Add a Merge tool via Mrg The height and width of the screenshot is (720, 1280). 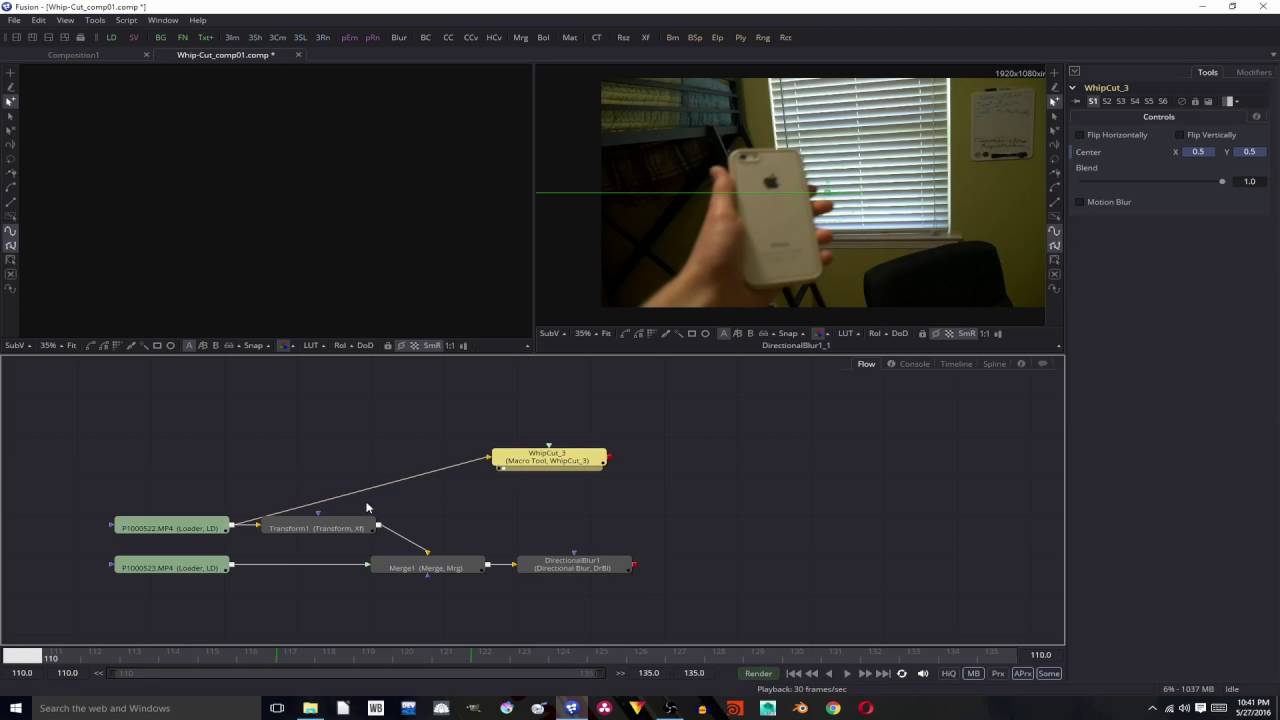[520, 38]
